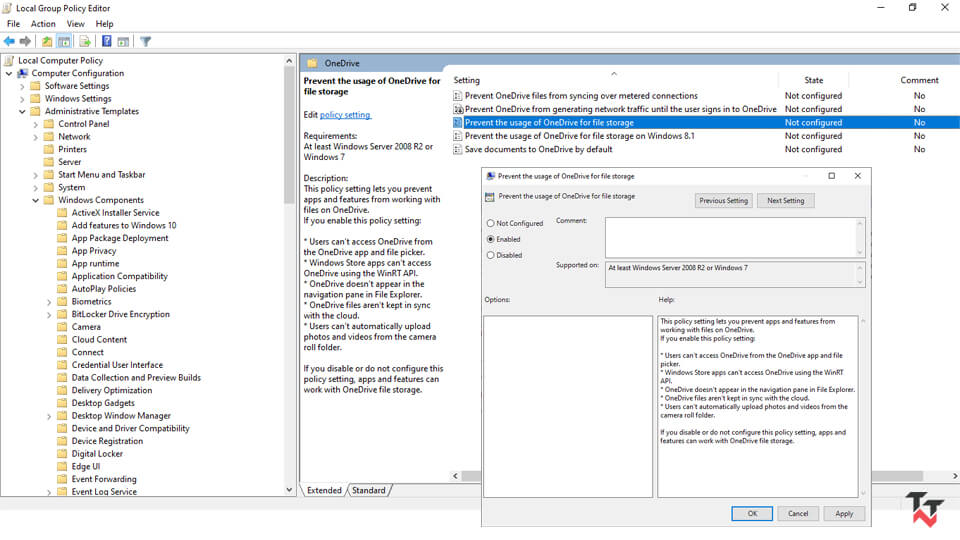
Task: Click the Back arrow toolbar icon
Action: click(x=9, y=41)
